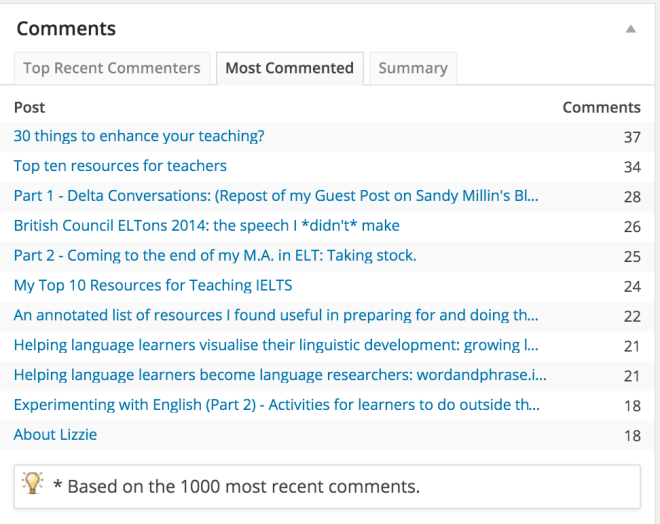Click the 1000 most recent comments note
660x524 pixels.
tap(236, 487)
